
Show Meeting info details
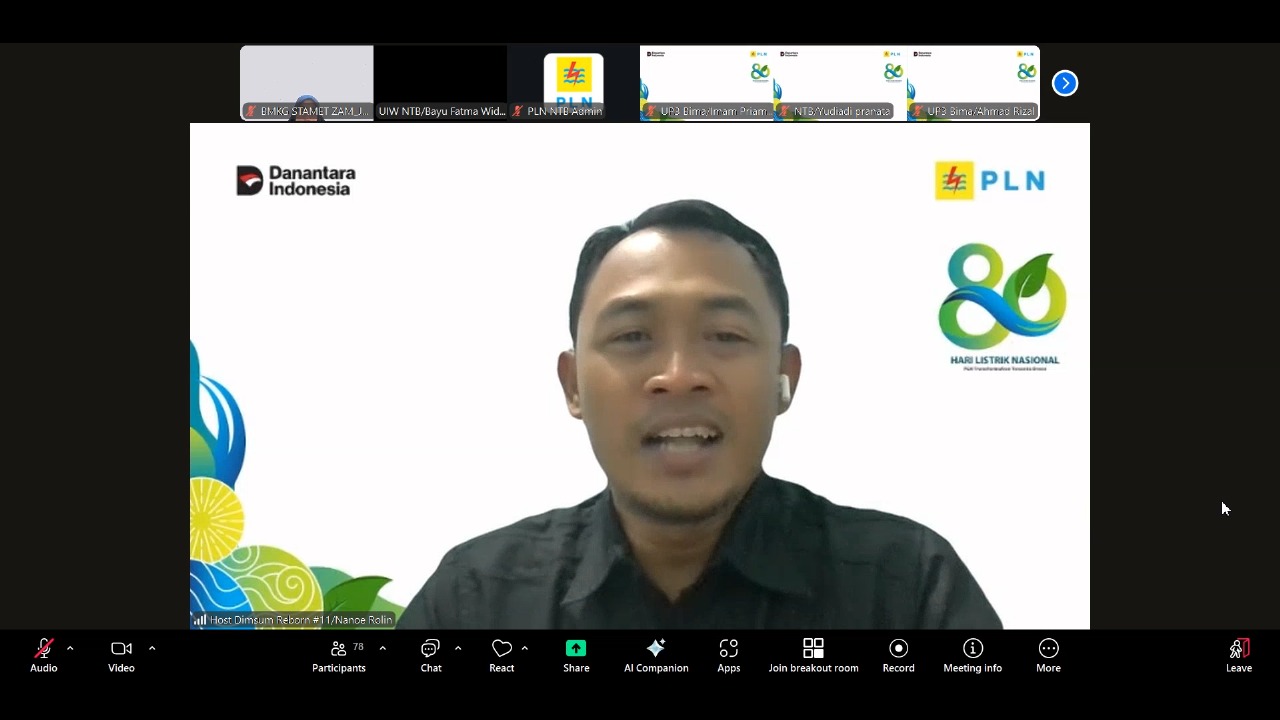(972, 656)
